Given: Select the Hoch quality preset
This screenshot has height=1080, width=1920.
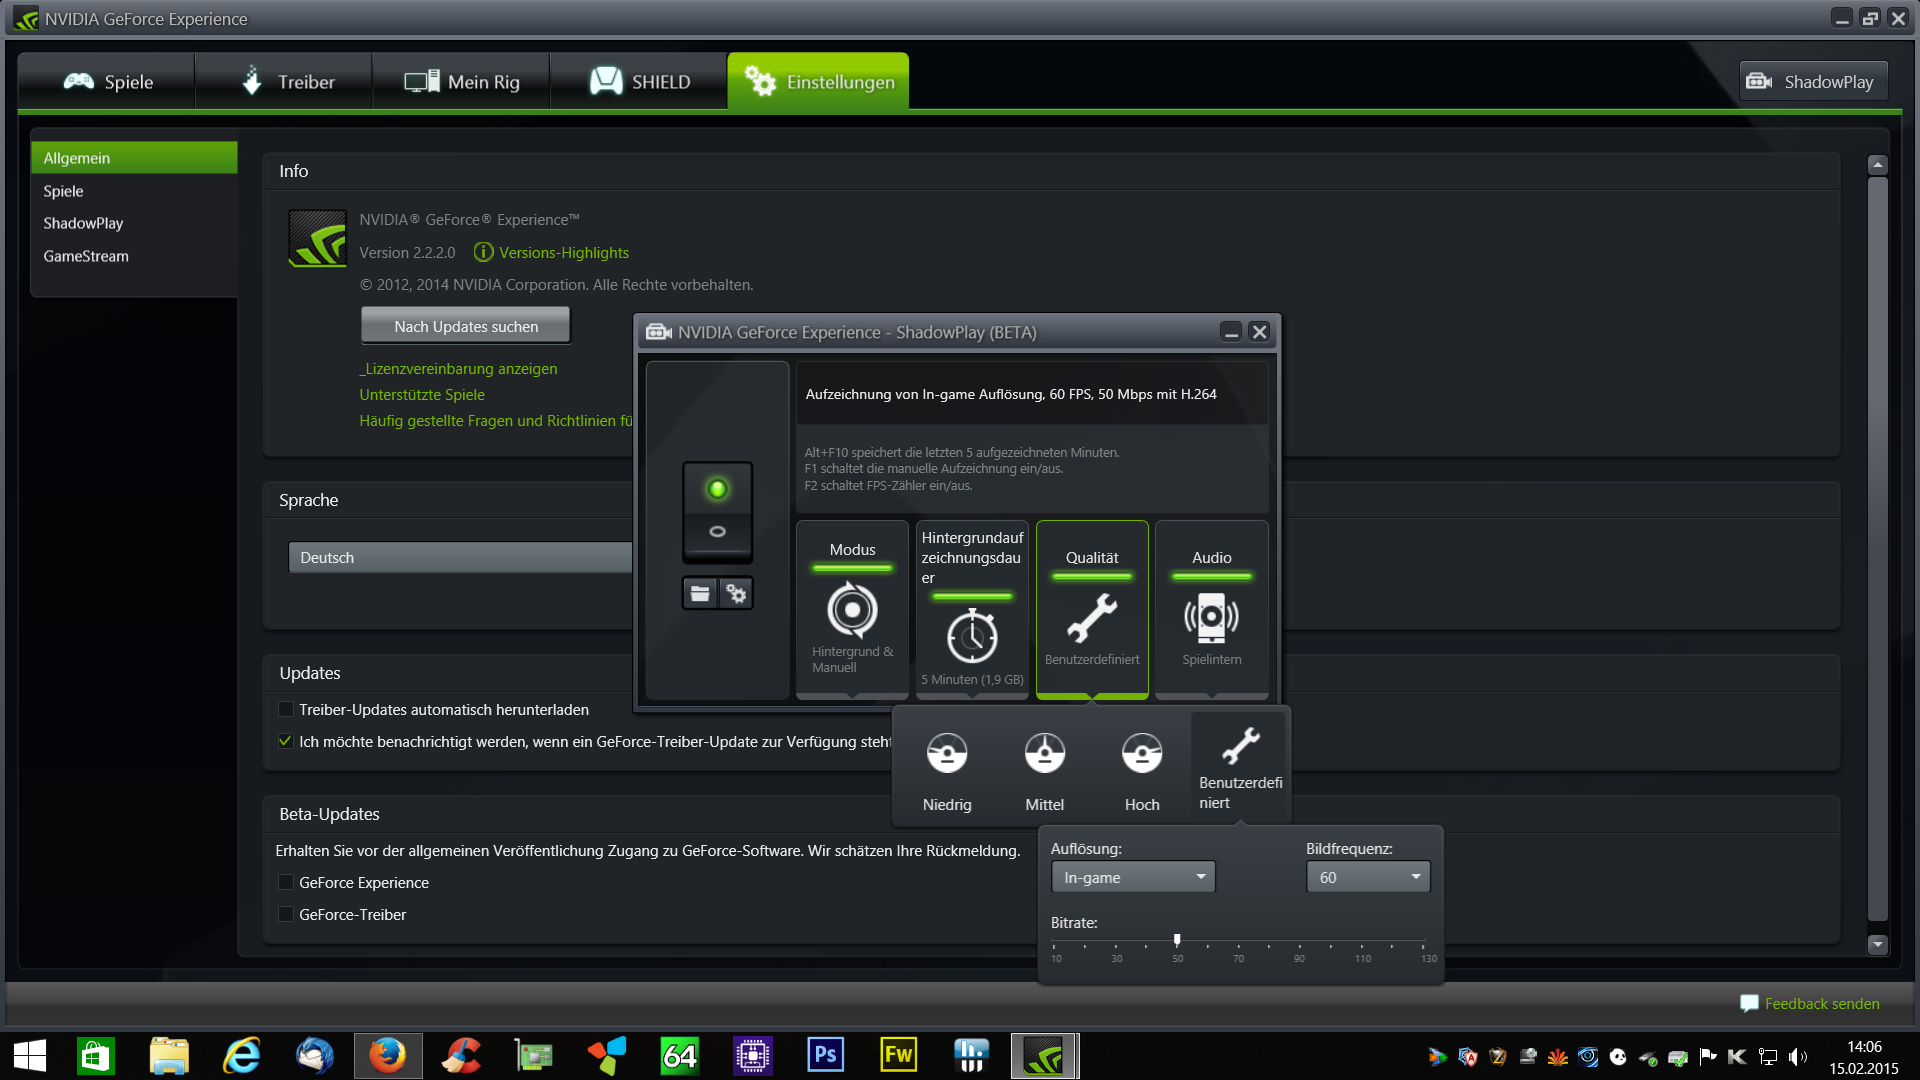Looking at the screenshot, I should tap(1141, 753).
